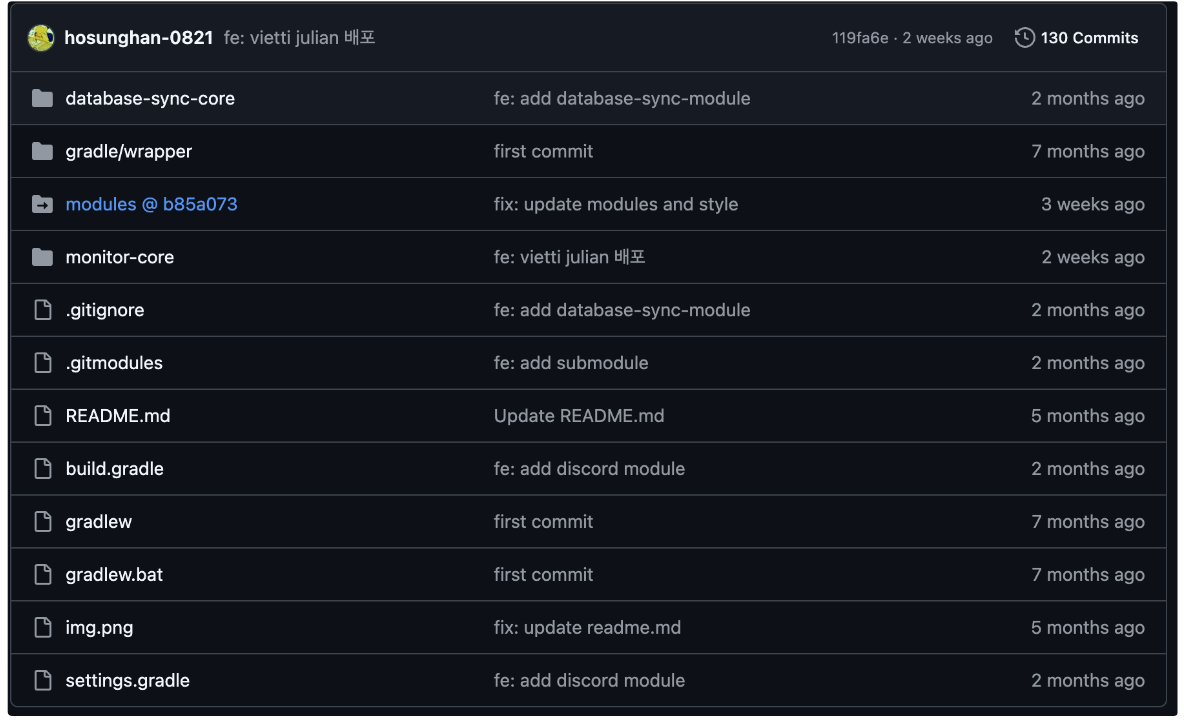The width and height of the screenshot is (1184, 724).
Task: Open the modules @ b85a073 submodule link
Action: [x=151, y=204]
